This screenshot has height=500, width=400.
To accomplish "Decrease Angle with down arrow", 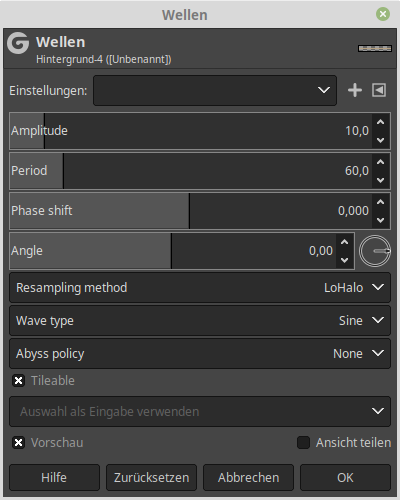I will tap(344, 260).
